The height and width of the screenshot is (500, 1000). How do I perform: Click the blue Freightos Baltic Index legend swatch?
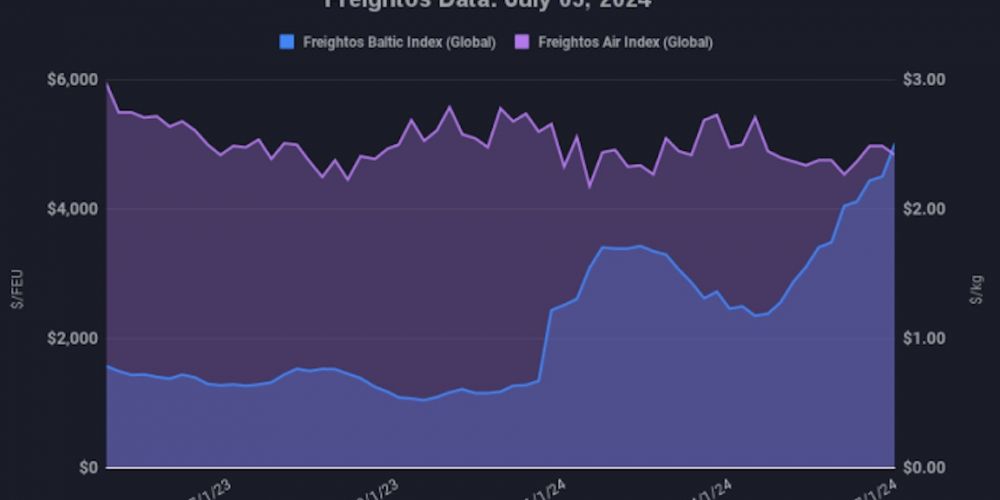coord(289,42)
